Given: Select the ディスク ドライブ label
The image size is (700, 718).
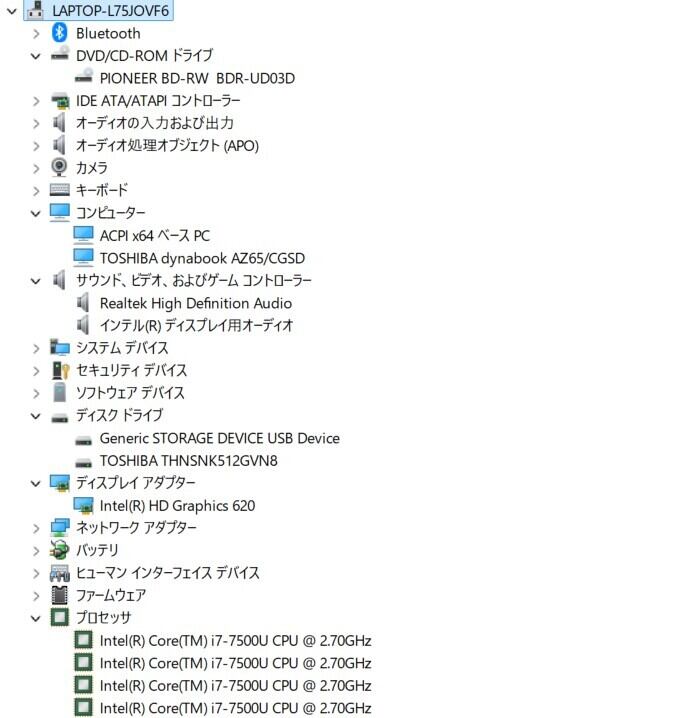Looking at the screenshot, I should pos(119,415).
